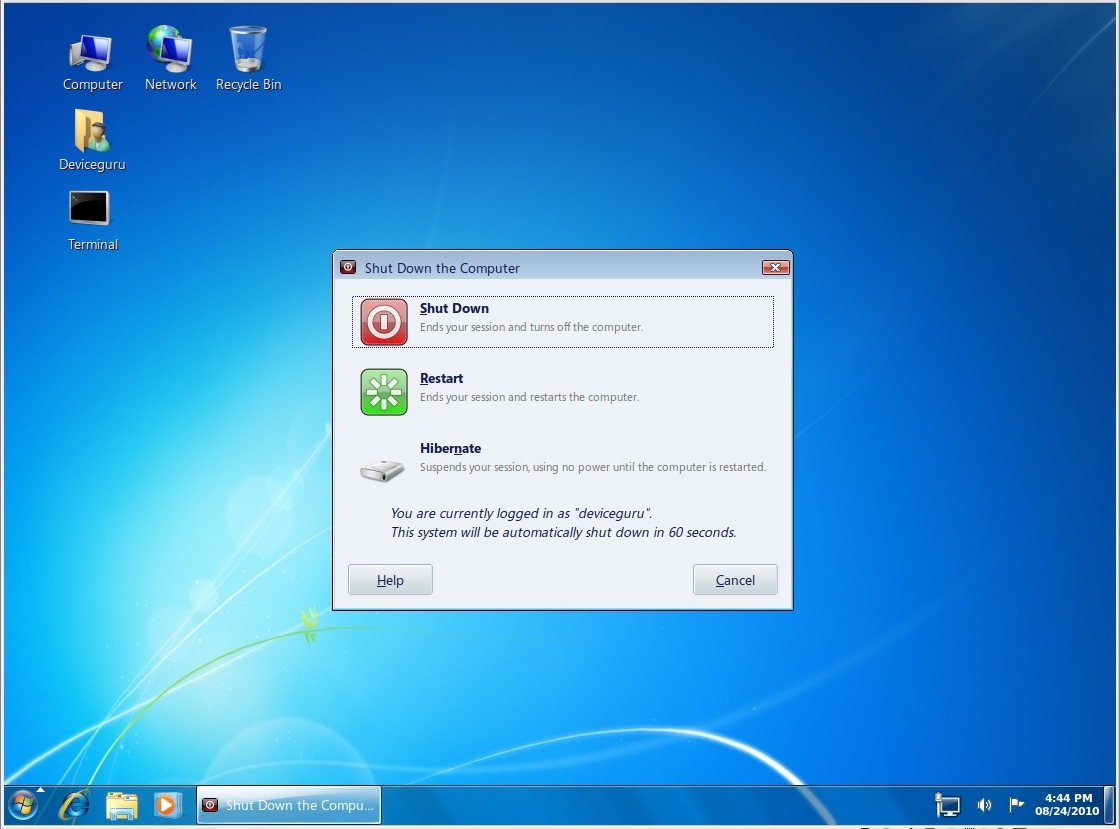Screen dimensions: 1120x829
Task: Select the Shut Down option label
Action: point(454,308)
